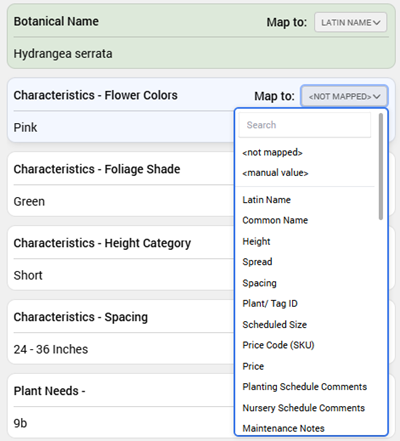This screenshot has height=441, width=400.
Task: Open the Botanical Name LATIN NAME dropdown
Action: click(x=350, y=22)
